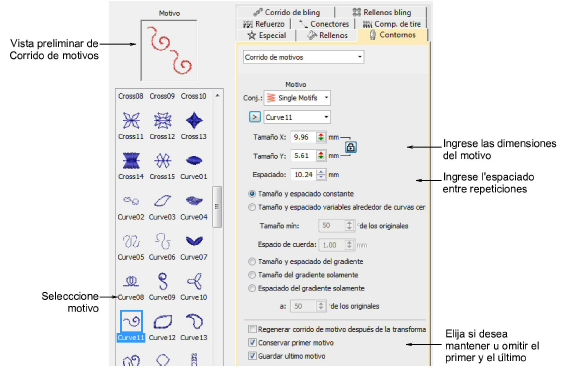562x368 pixels.
Task: Uncheck Conservar primer motivo
Action: [x=253, y=343]
